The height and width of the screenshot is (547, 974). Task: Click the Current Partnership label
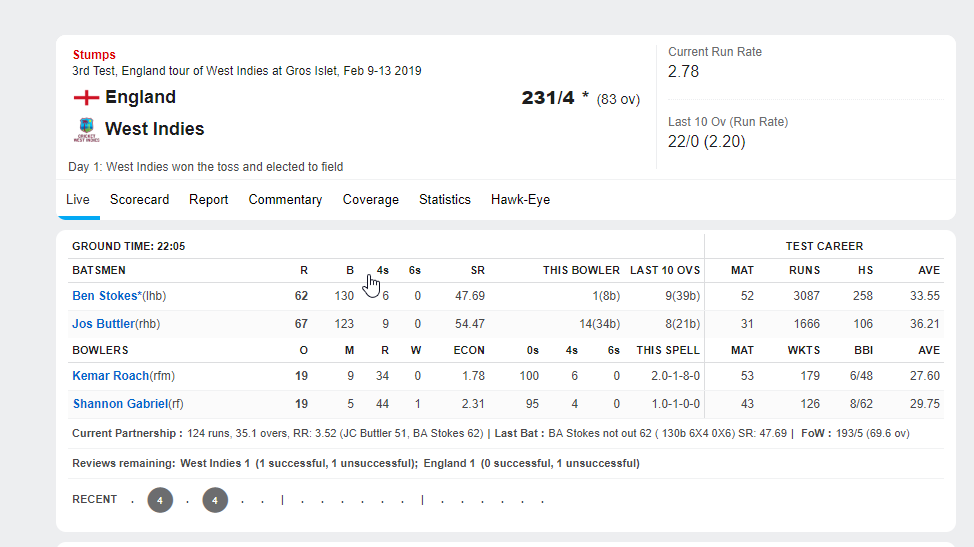coord(127,433)
